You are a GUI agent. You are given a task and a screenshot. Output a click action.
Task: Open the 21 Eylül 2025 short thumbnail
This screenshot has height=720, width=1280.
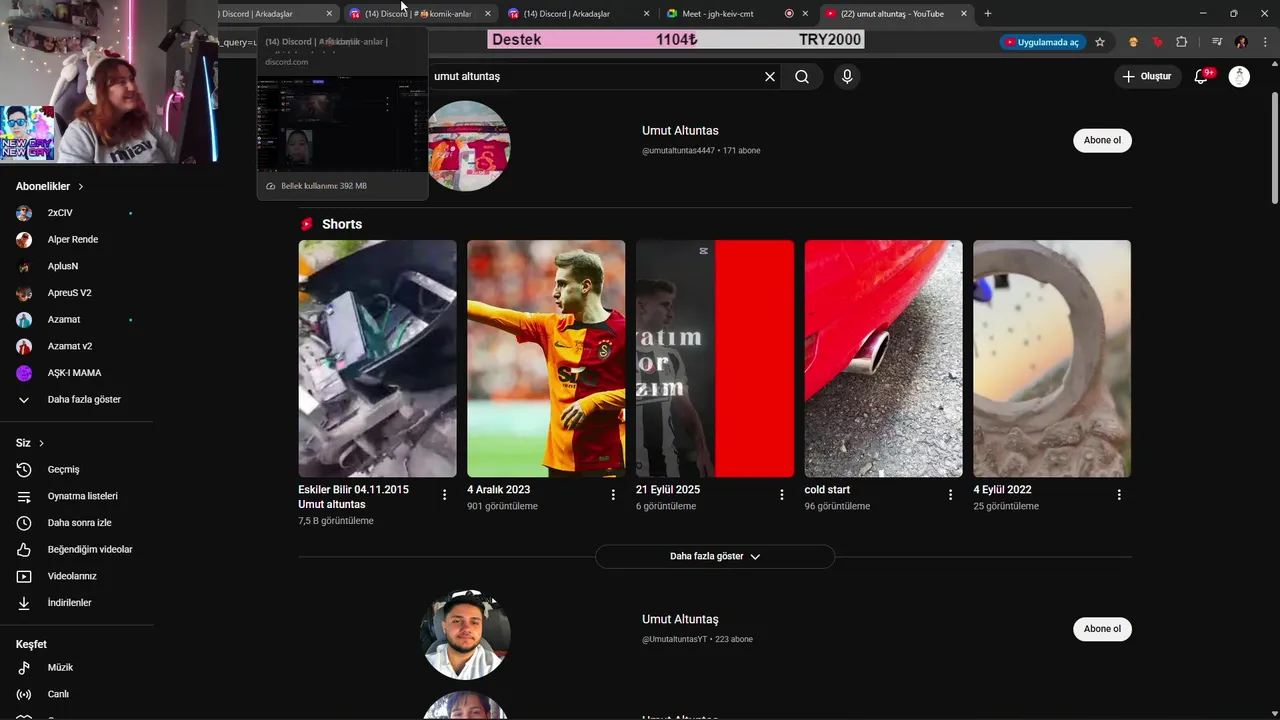[715, 358]
